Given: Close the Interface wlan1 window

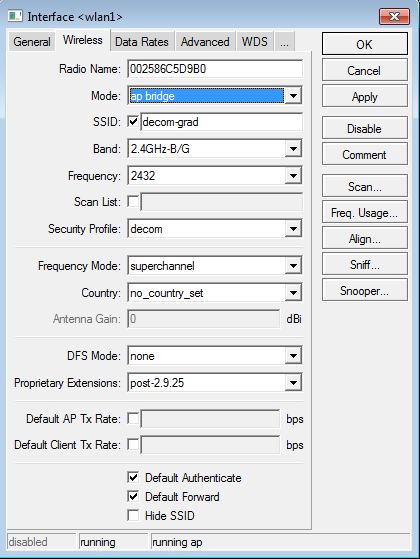Looking at the screenshot, I should [x=394, y=16].
